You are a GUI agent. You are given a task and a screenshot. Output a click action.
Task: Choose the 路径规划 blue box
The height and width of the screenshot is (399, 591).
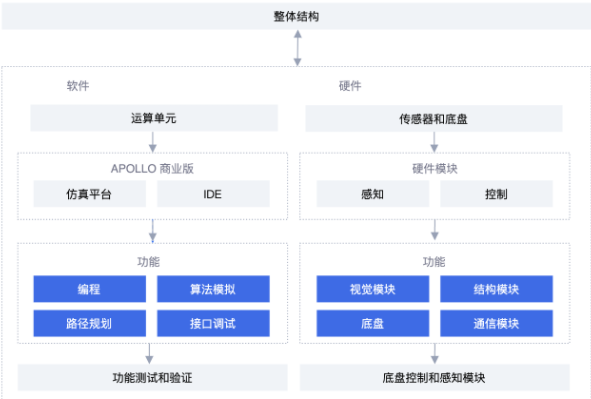tap(90, 323)
